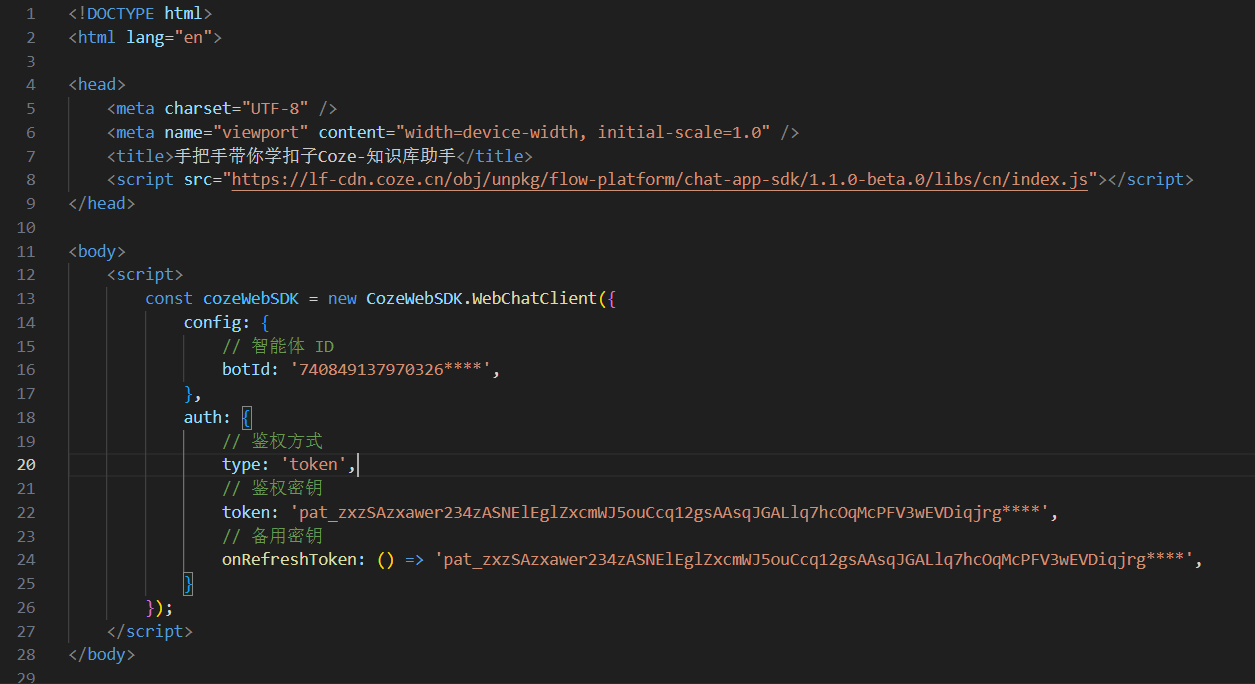The height and width of the screenshot is (684, 1255).
Task: Click the opening <head> tag on line 4
Action: click(x=97, y=85)
